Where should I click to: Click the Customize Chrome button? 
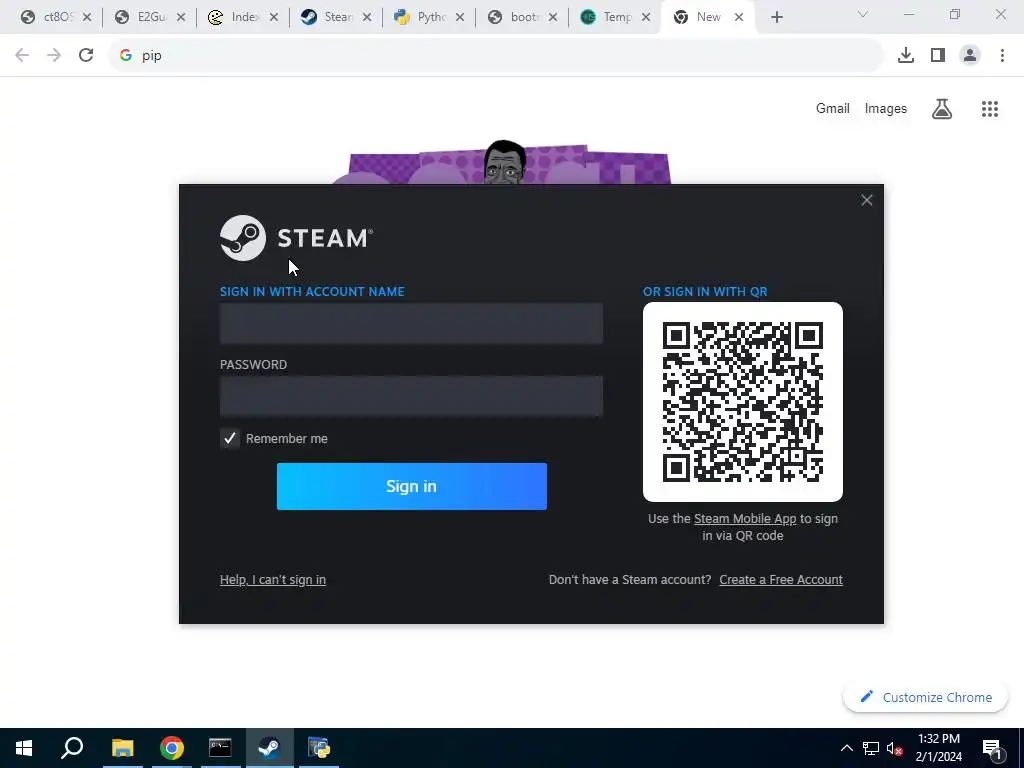tap(925, 697)
